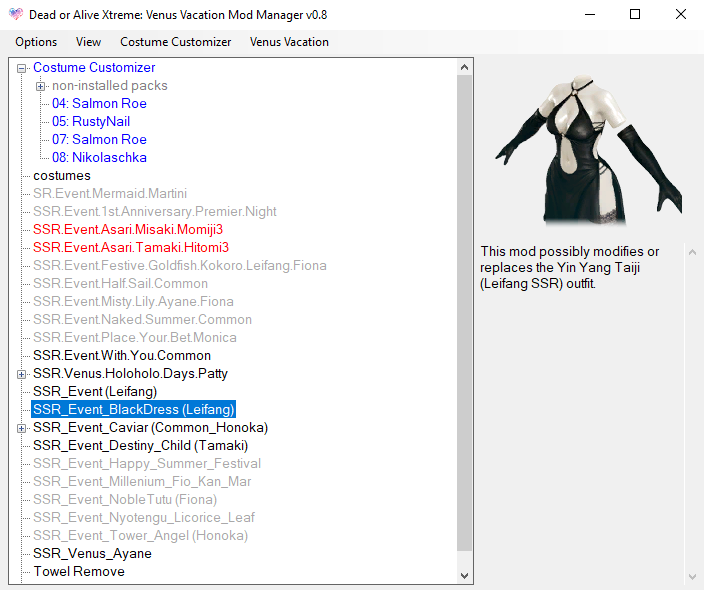Select SSR.Event.Asari.Tamaki.Hitomi3 mod

coord(131,247)
